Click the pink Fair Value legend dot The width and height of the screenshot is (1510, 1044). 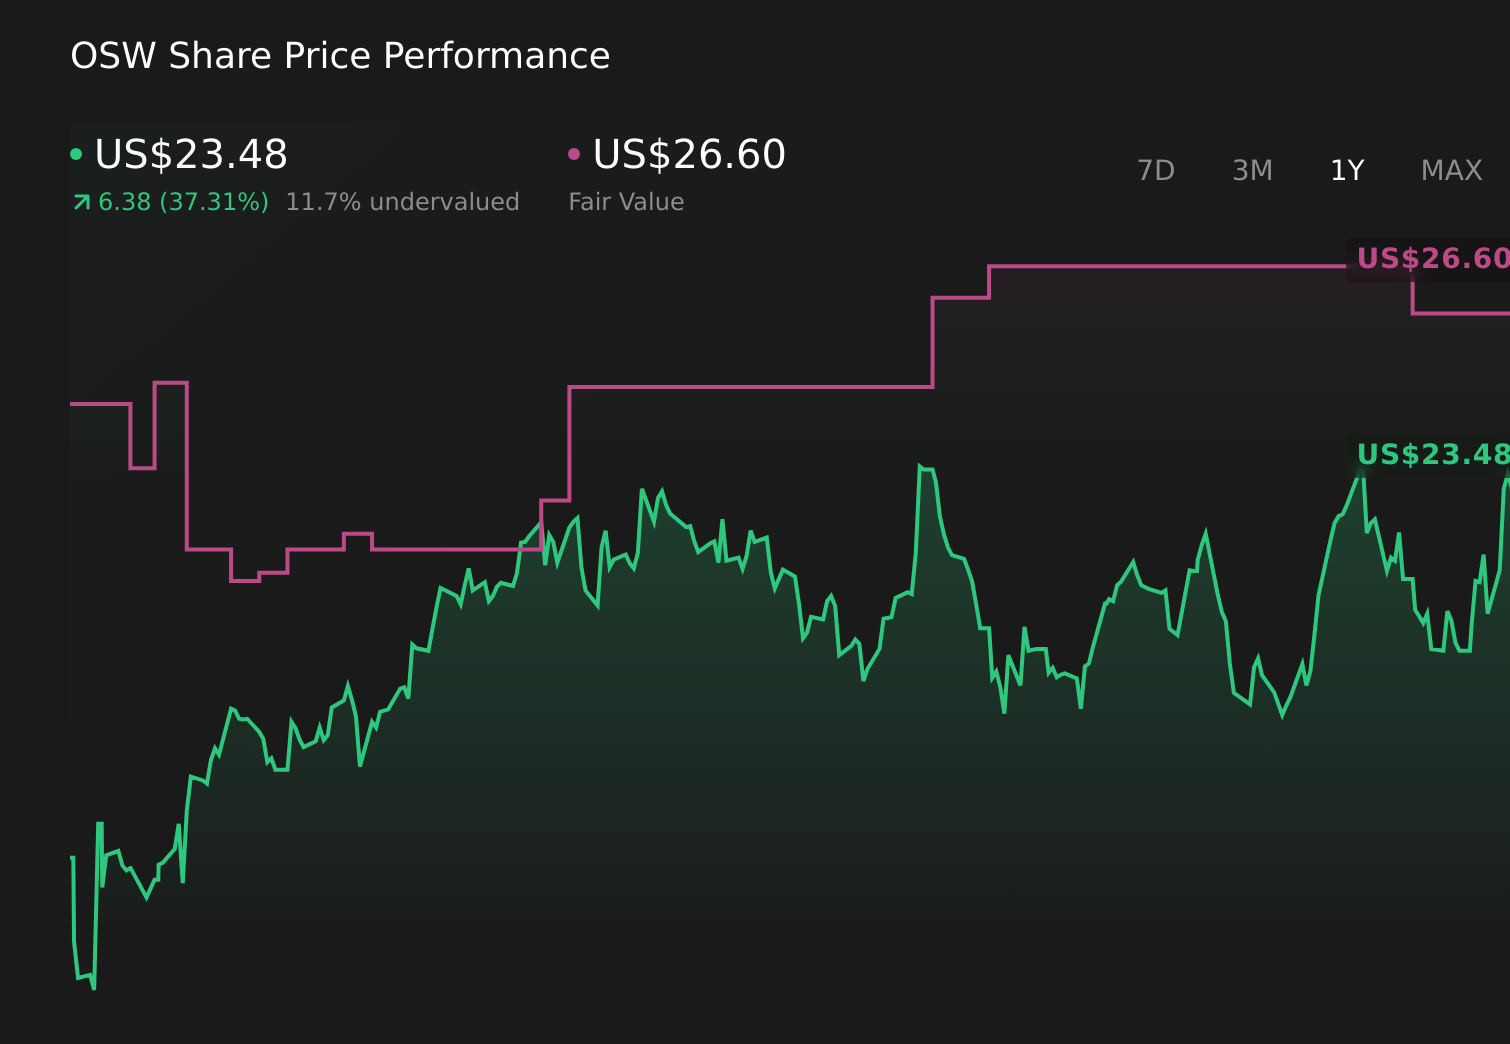(574, 152)
